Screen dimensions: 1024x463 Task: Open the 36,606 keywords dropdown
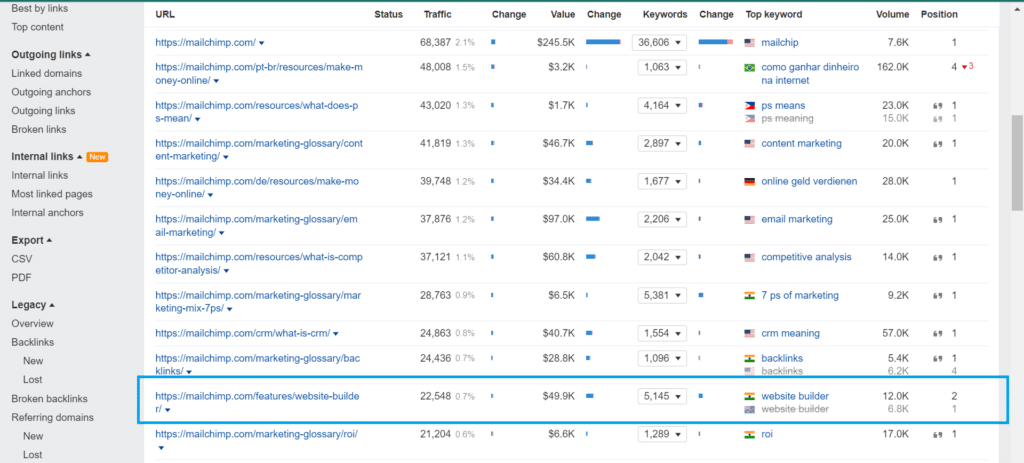(x=659, y=42)
